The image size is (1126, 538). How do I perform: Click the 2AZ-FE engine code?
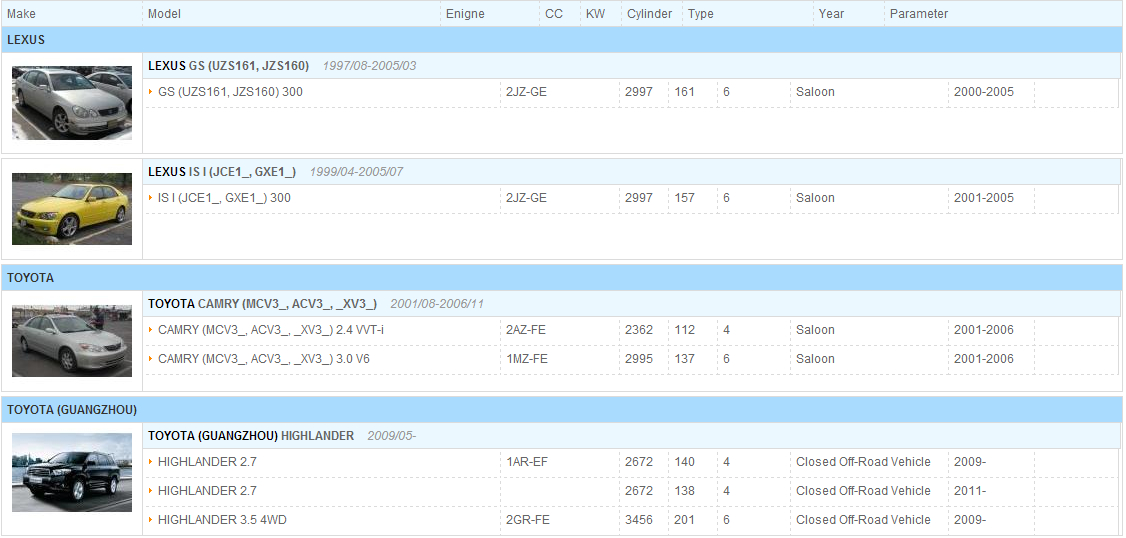pyautogui.click(x=526, y=330)
